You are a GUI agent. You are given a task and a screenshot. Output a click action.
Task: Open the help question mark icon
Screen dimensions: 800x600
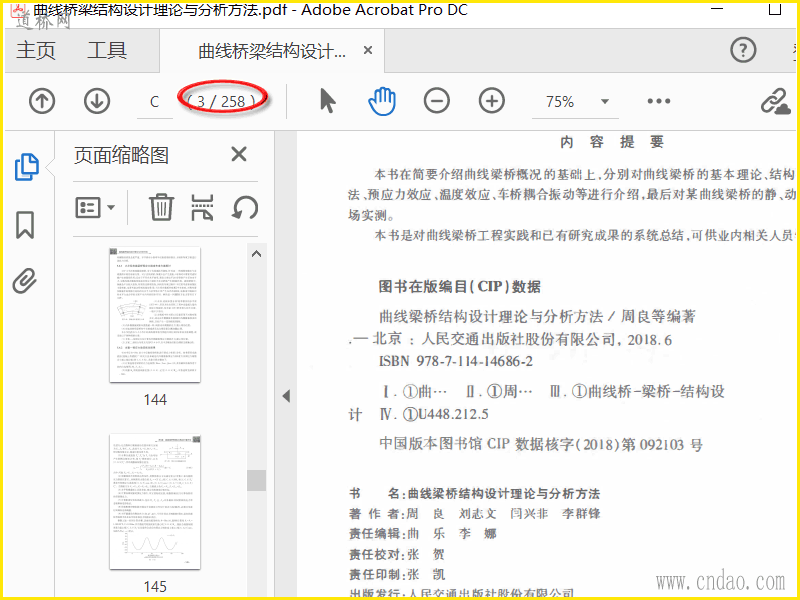click(743, 50)
